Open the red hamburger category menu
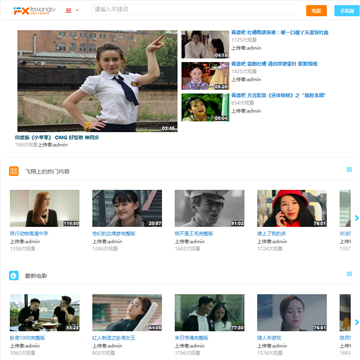The image size is (360, 360). tap(69, 11)
